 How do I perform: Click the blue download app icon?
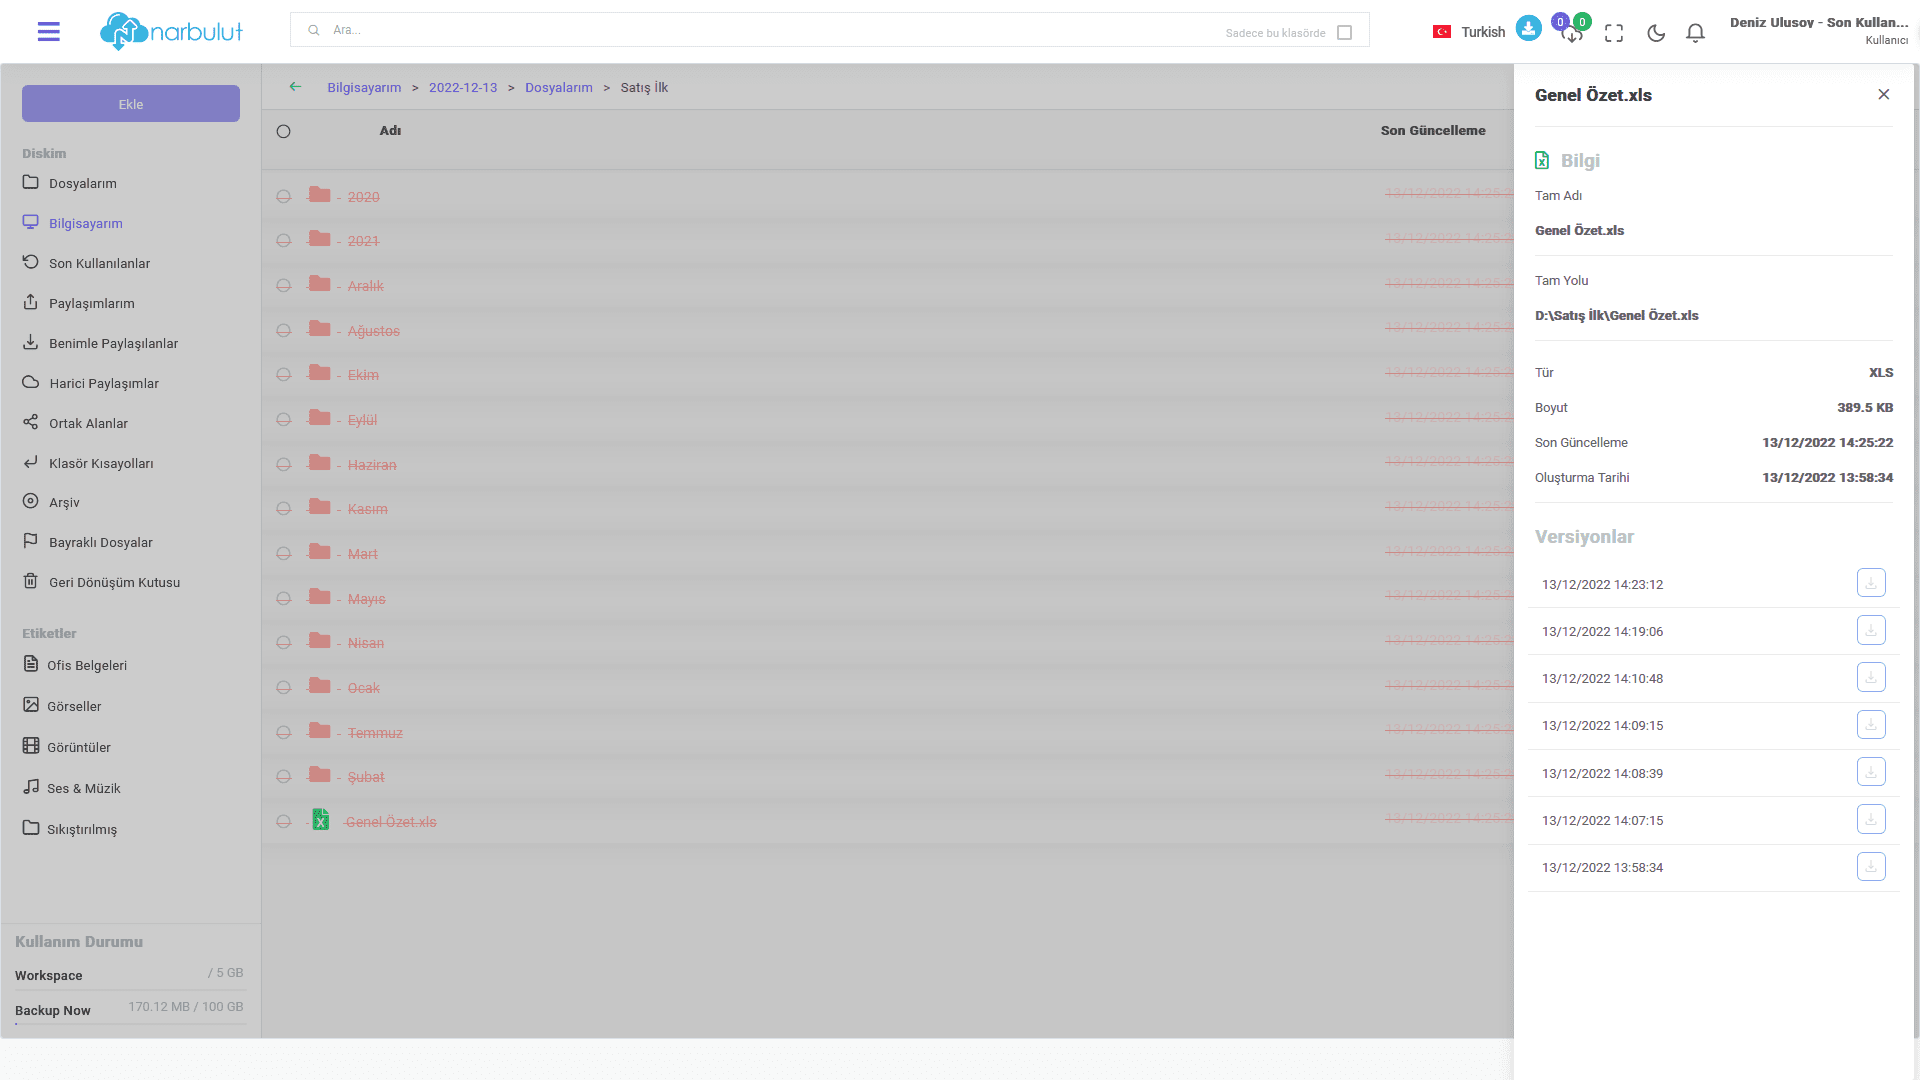1528,28
